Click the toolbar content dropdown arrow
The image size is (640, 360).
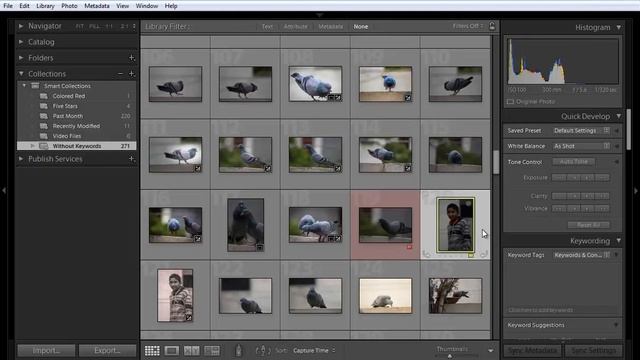pos(491,350)
